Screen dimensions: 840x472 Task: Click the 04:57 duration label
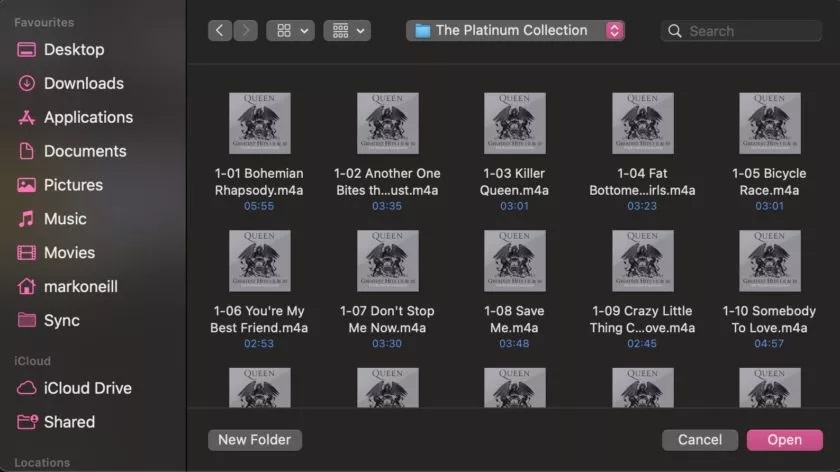(x=769, y=344)
